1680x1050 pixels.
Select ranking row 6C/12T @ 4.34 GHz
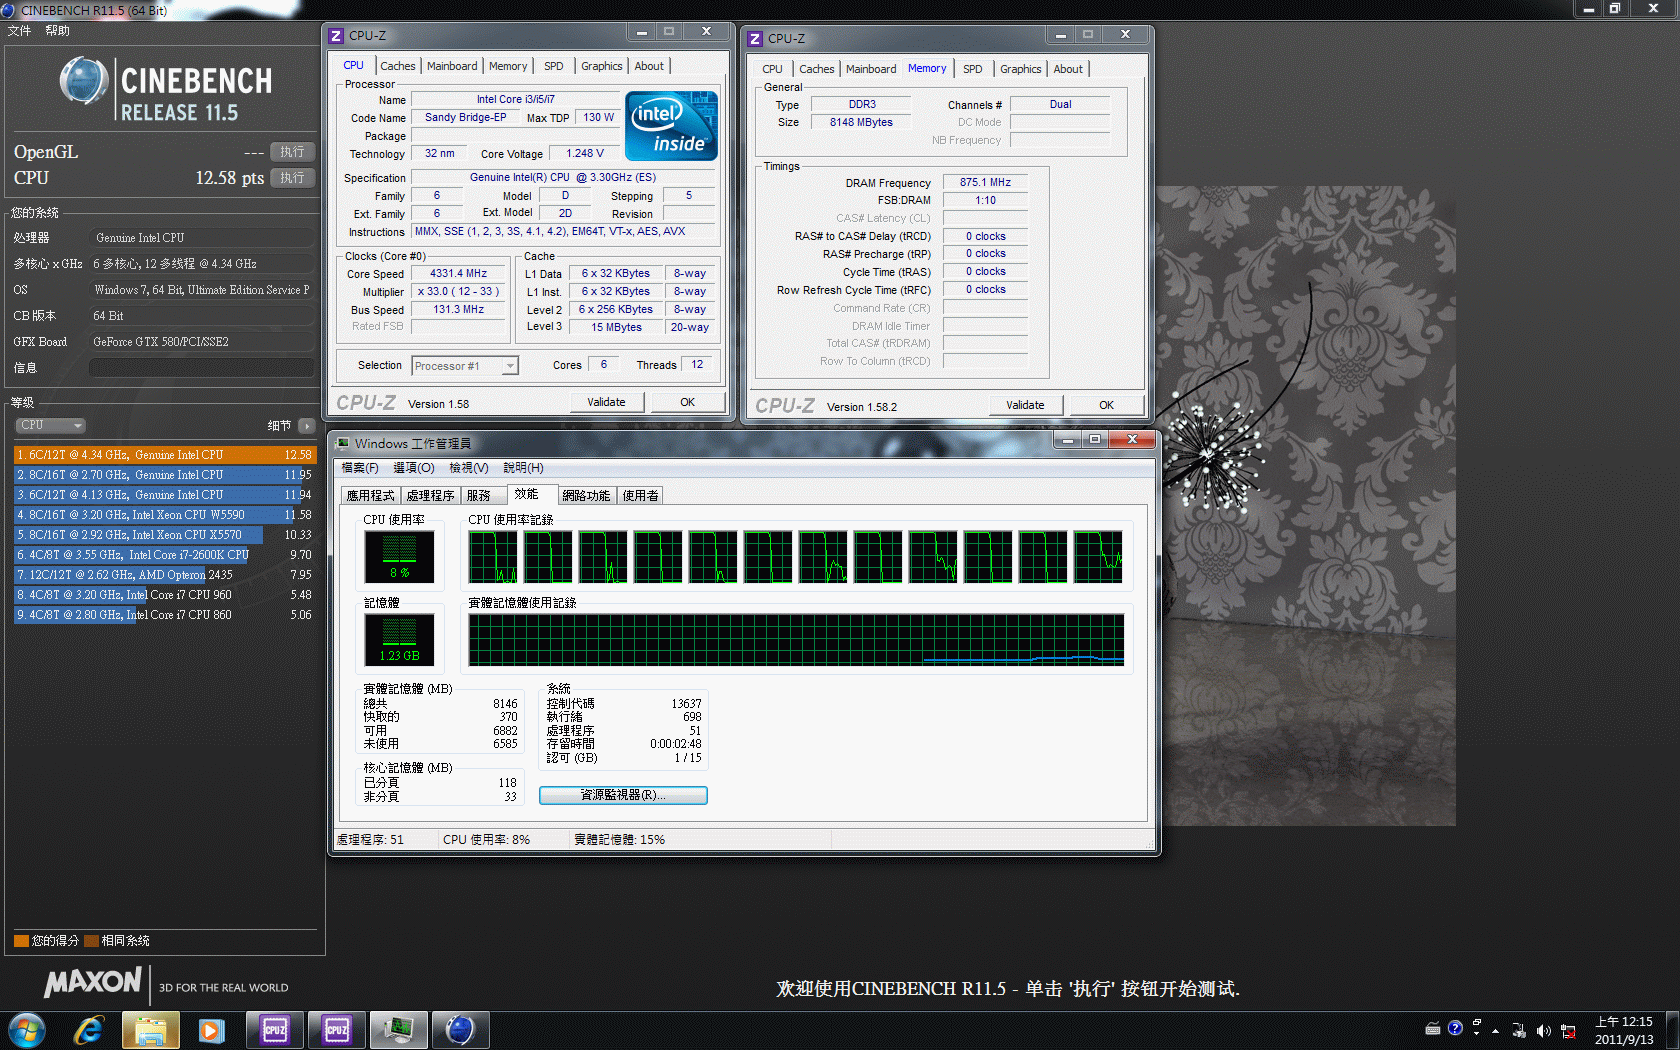pos(165,455)
